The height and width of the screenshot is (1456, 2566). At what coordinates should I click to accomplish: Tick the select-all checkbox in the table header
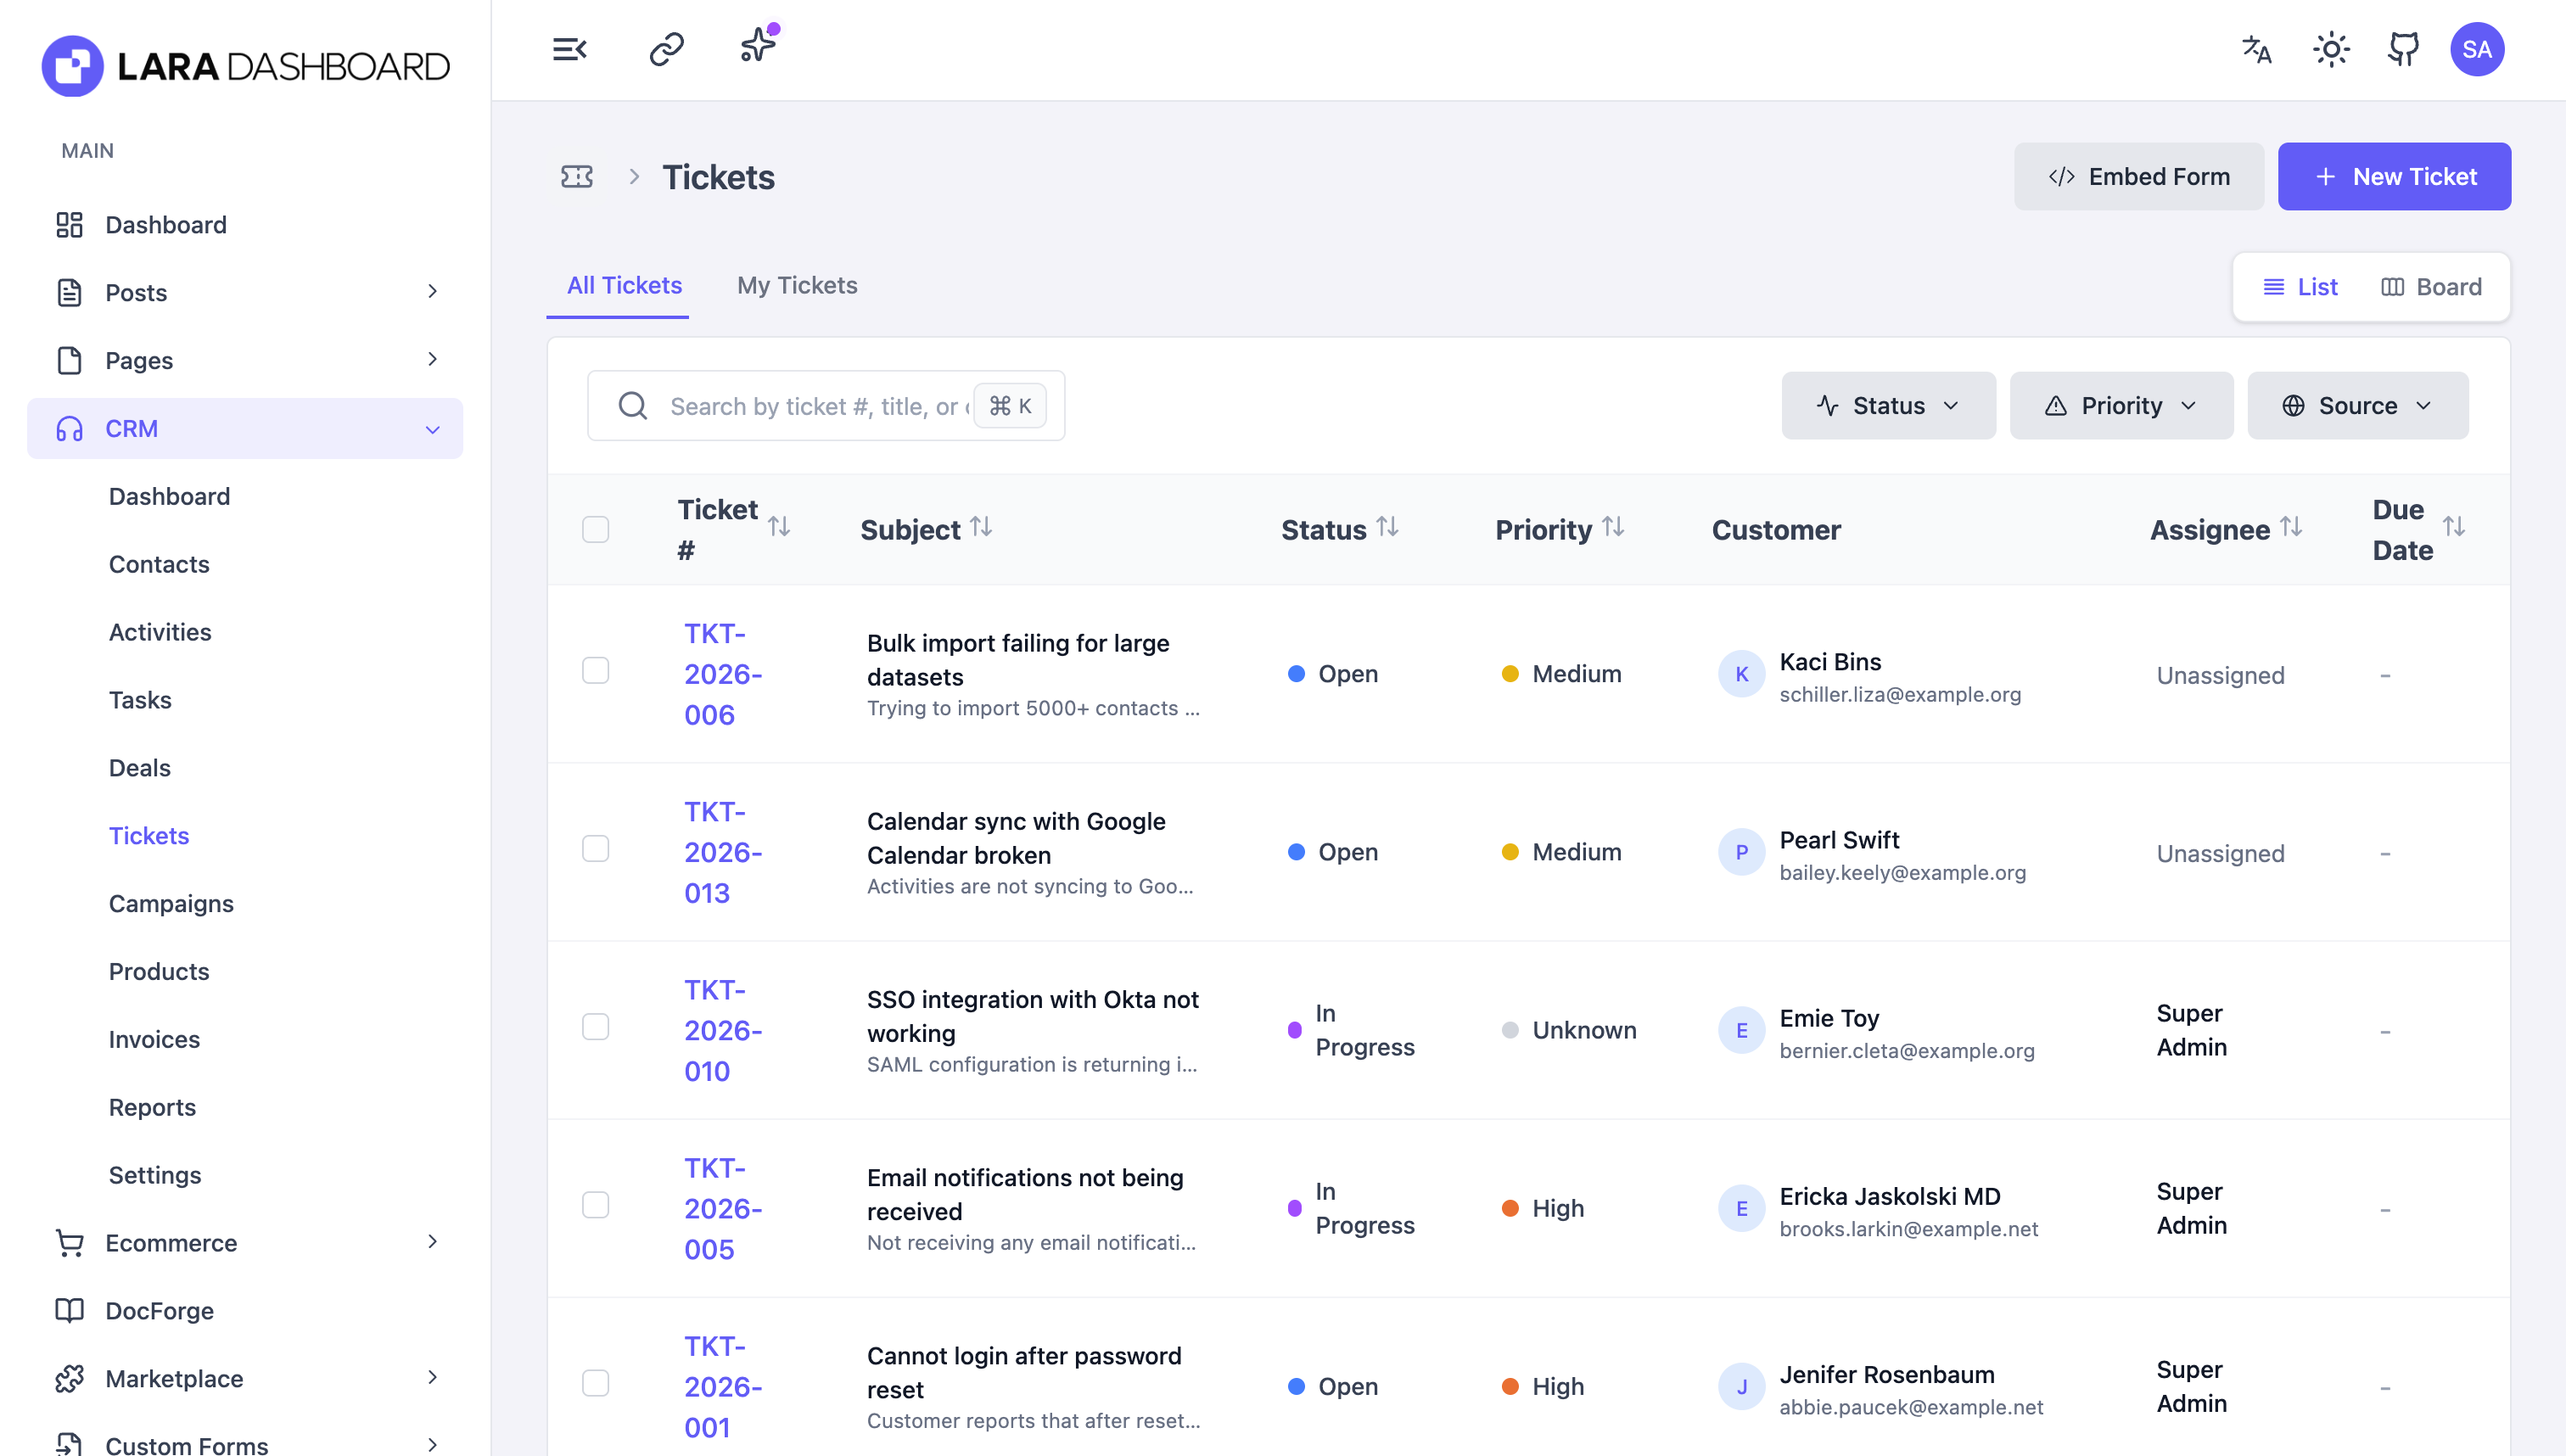596,529
